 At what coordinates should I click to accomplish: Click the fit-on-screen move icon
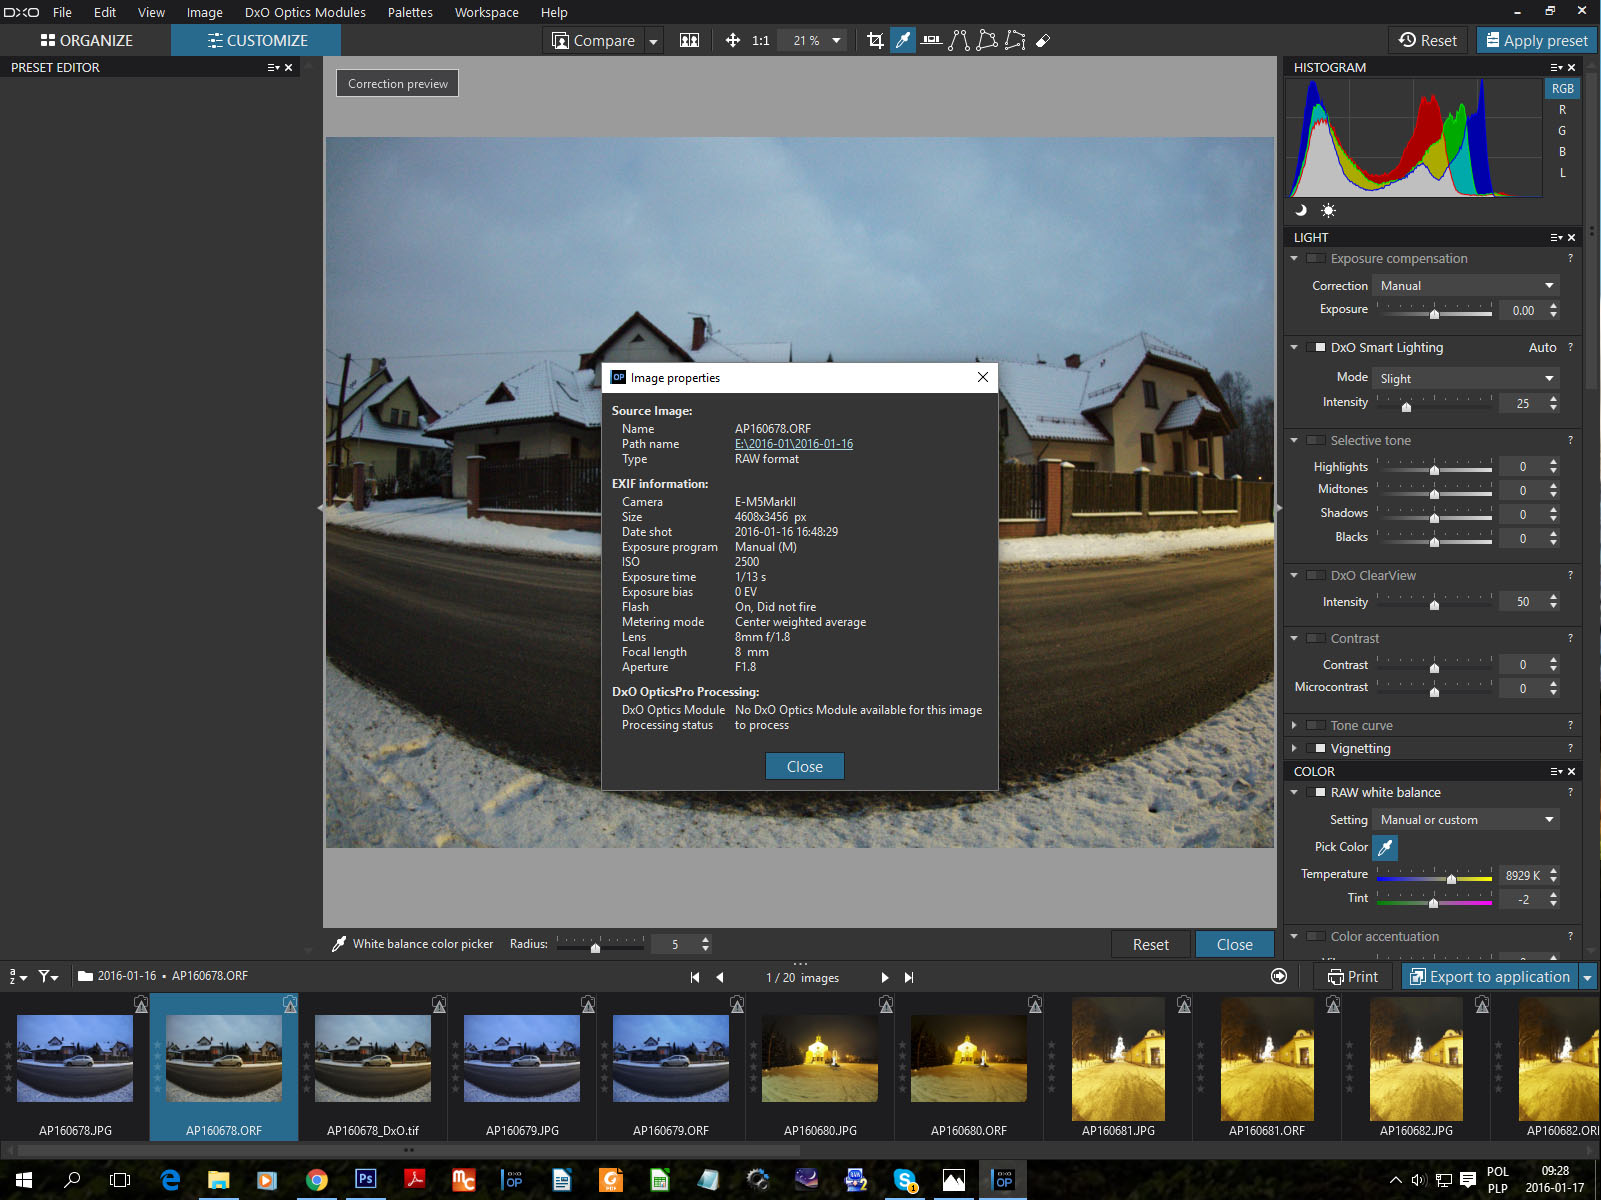[x=732, y=41]
